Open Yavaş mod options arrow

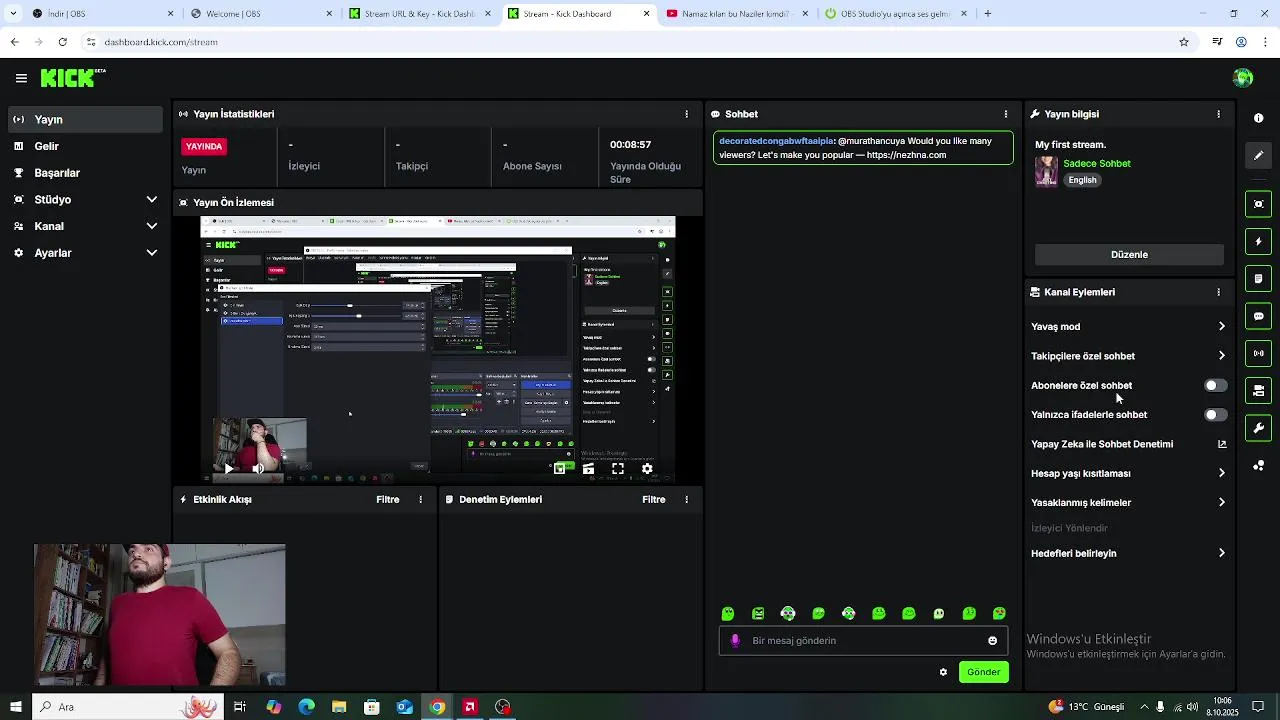[1221, 326]
